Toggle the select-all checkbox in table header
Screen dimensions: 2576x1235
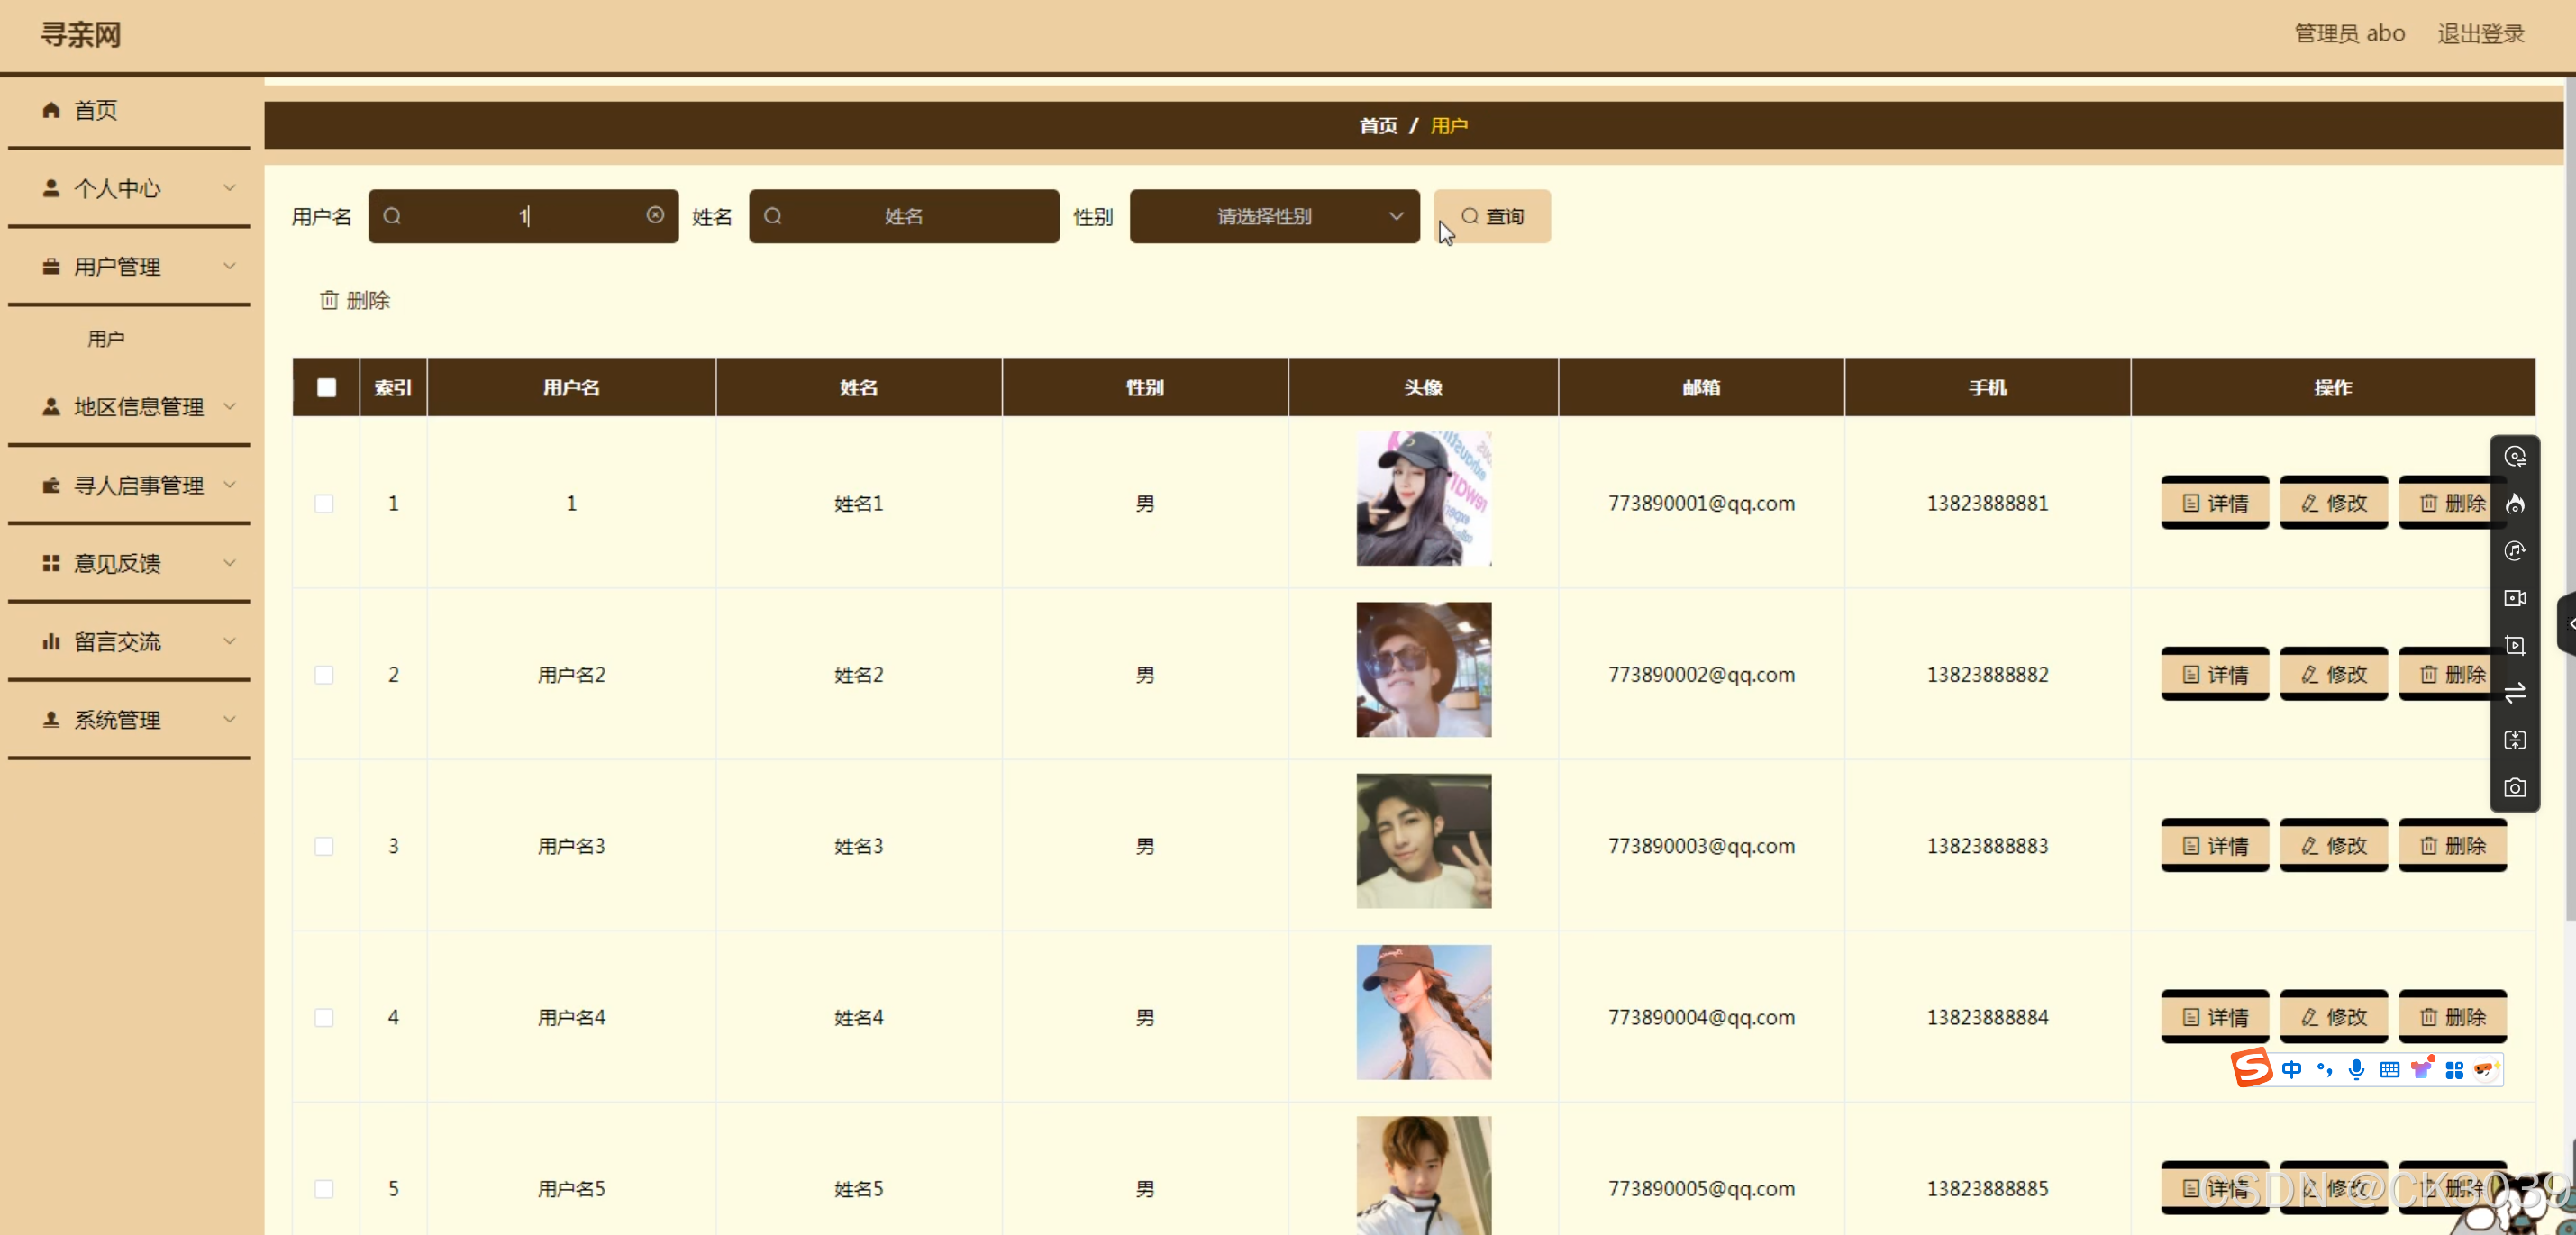[327, 388]
